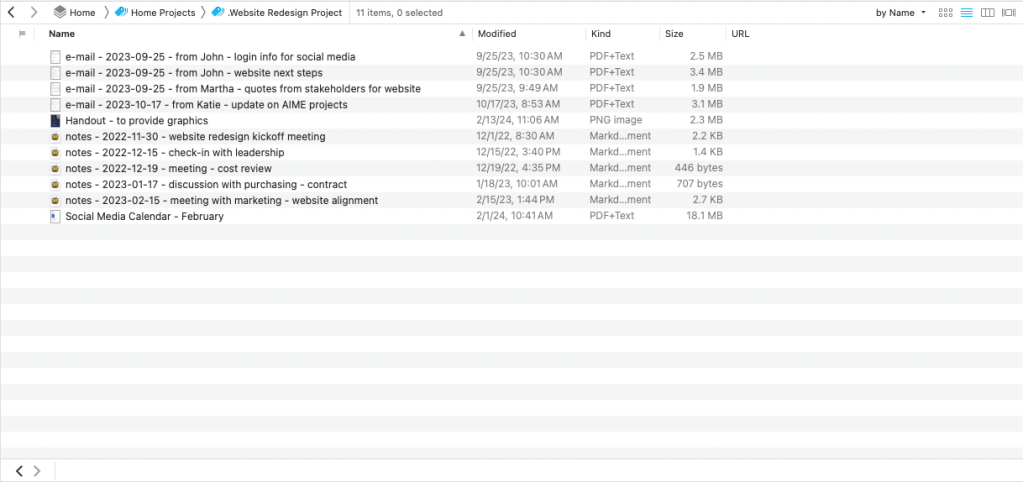Go to Home Projects in breadcrumb
The width and height of the screenshot is (1023, 482).
(x=155, y=13)
